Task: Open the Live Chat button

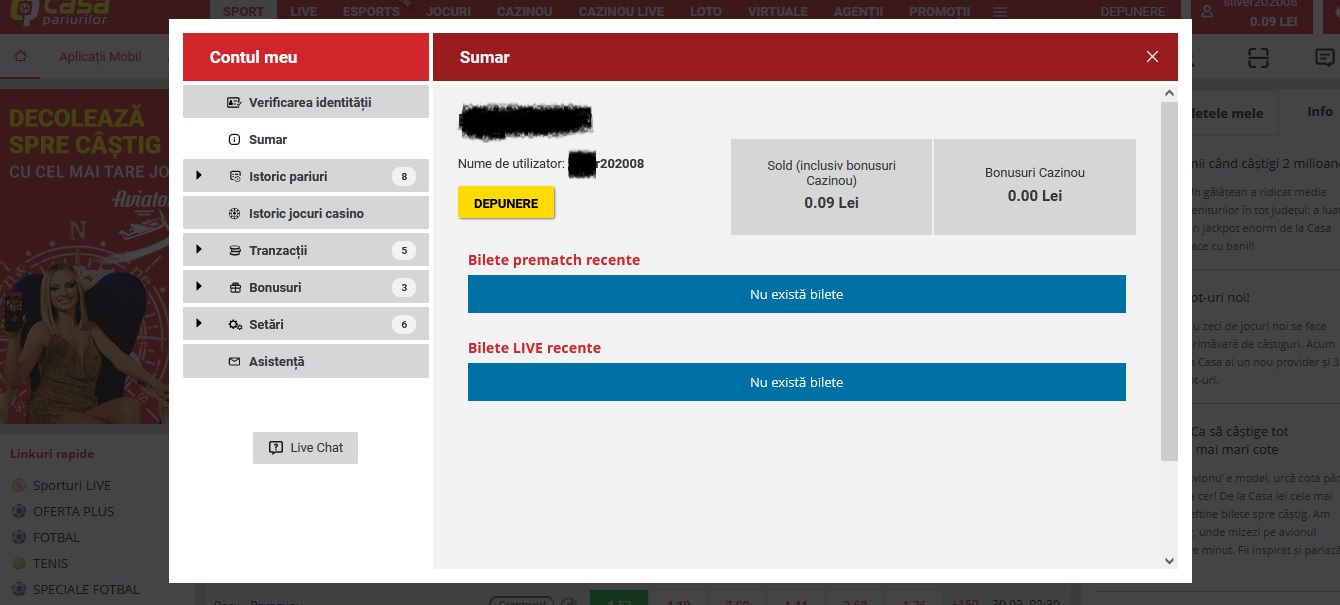Action: pyautogui.click(x=305, y=448)
